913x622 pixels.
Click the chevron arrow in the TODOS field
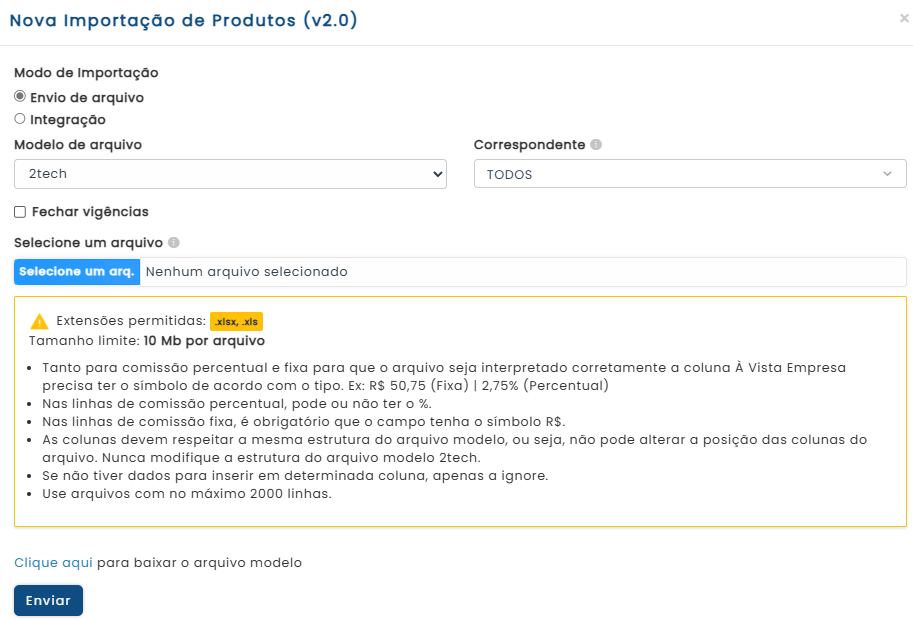tap(887, 174)
